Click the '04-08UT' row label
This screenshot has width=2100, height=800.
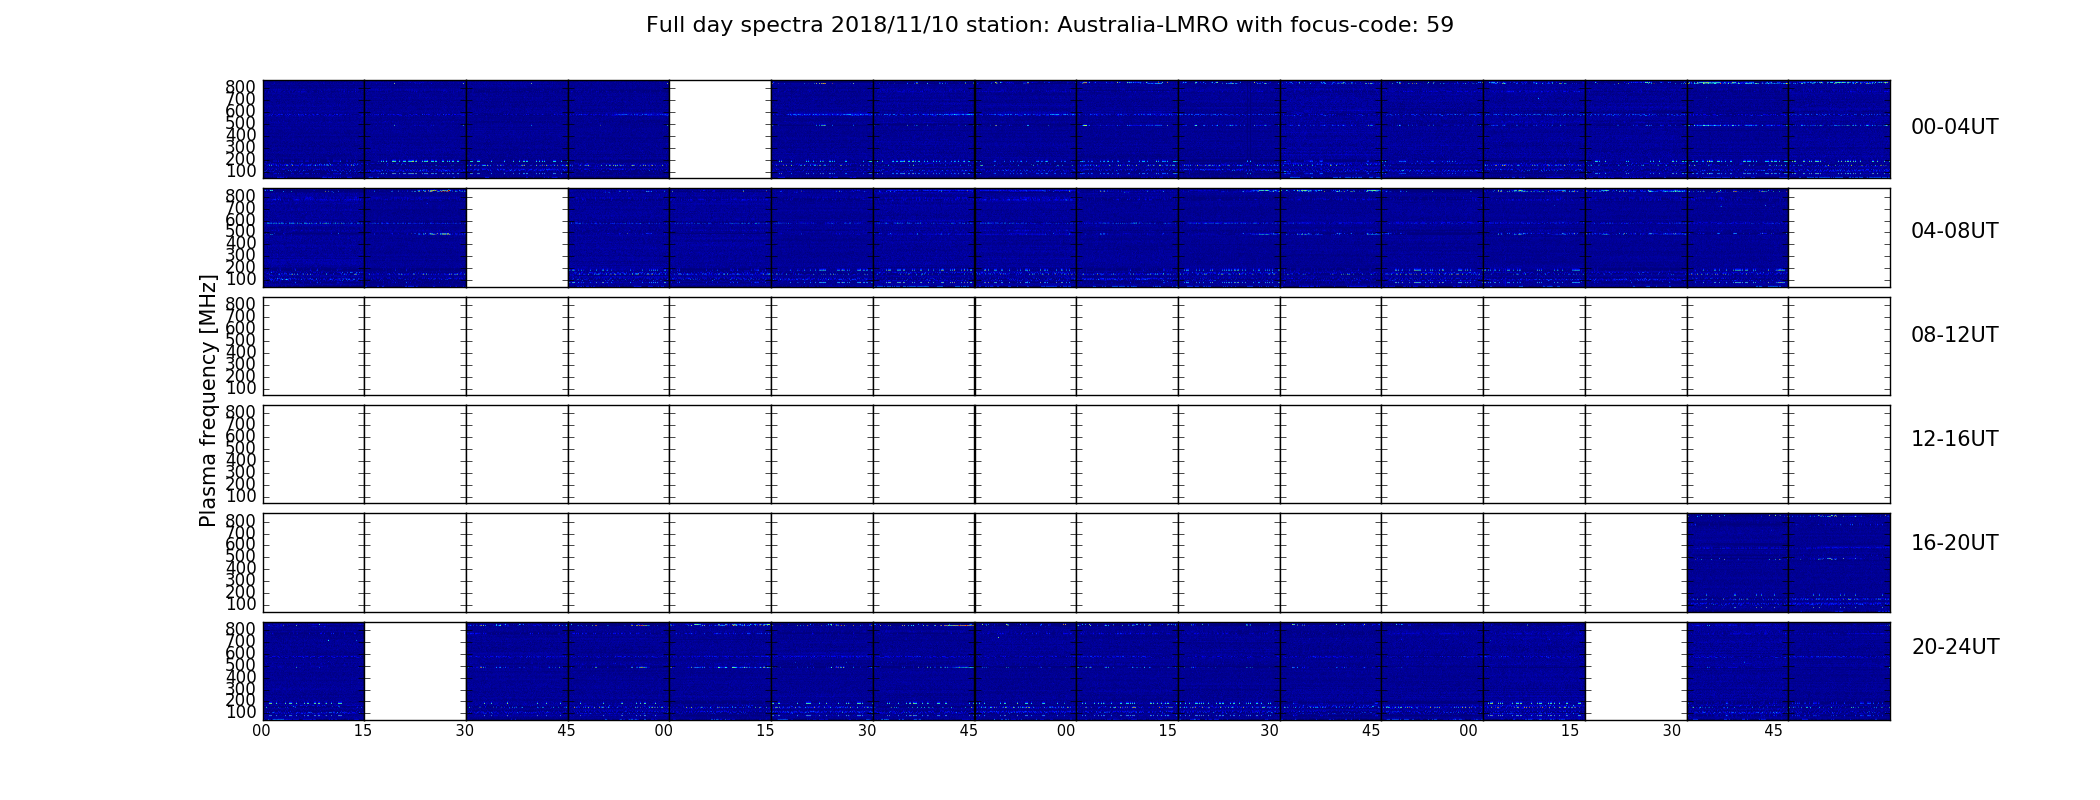1955,231
